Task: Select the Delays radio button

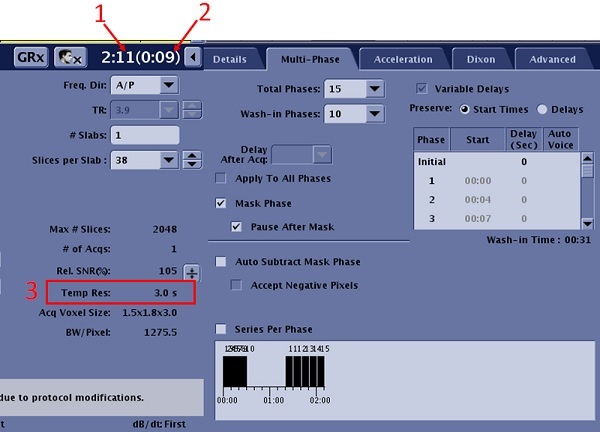Action: pyautogui.click(x=543, y=108)
